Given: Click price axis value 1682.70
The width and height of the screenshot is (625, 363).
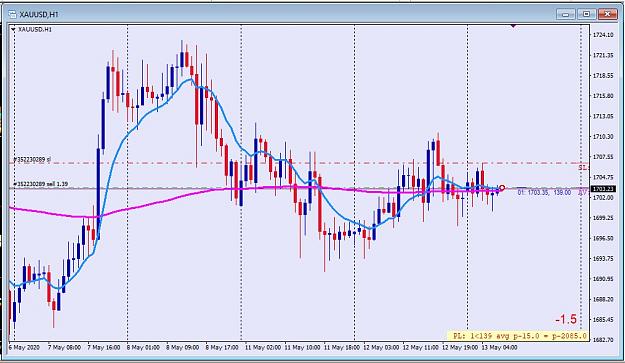Looking at the screenshot, I should point(603,340).
